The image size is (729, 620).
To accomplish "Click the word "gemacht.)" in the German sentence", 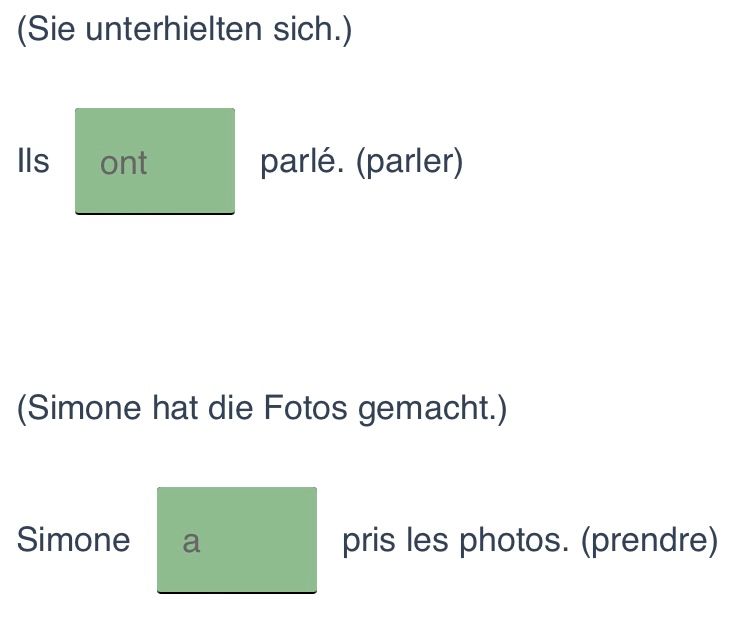I will click(x=432, y=408).
